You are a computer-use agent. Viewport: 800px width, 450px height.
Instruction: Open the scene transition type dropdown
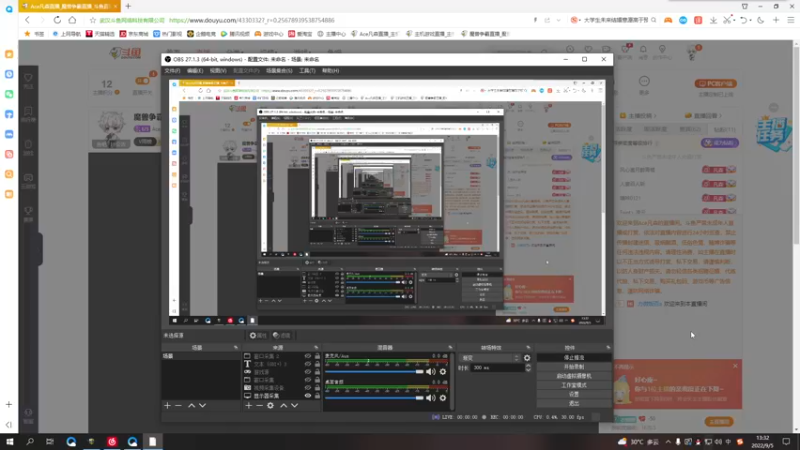coord(490,358)
